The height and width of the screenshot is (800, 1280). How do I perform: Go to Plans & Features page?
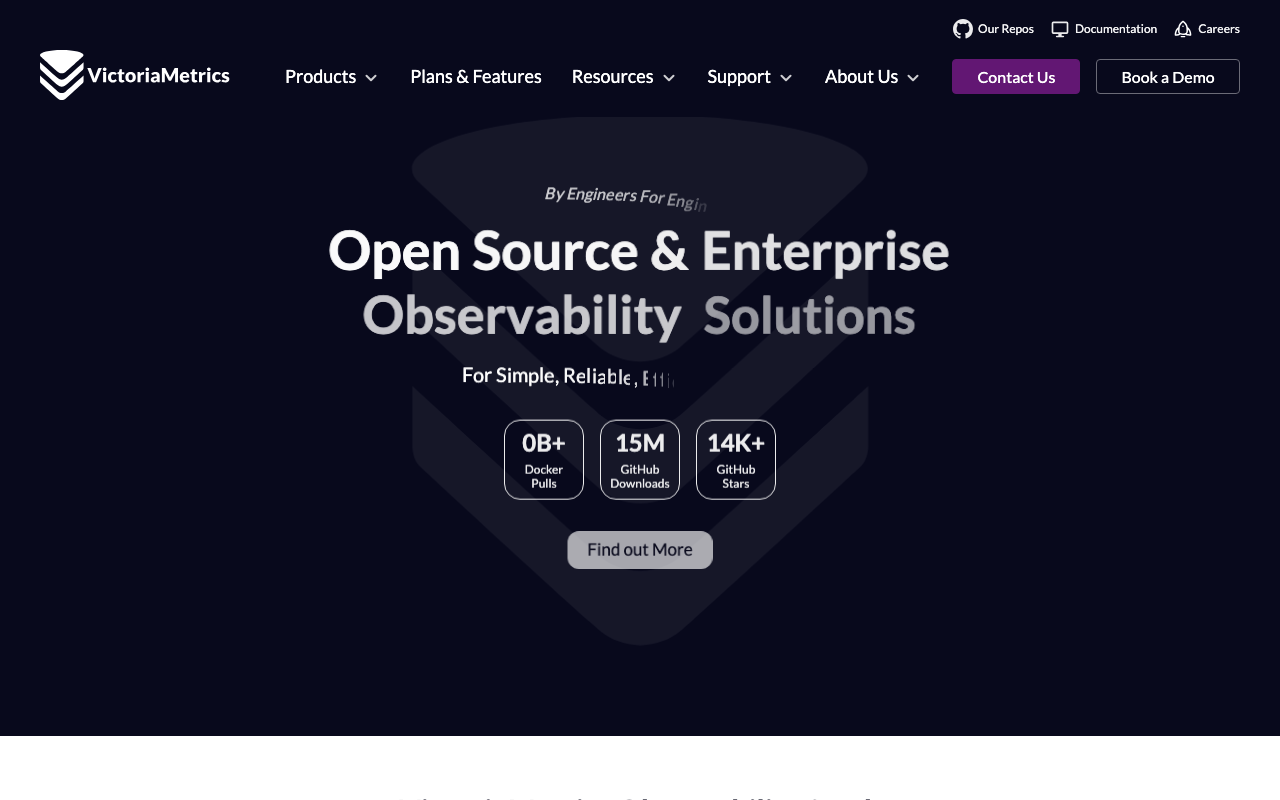(476, 77)
